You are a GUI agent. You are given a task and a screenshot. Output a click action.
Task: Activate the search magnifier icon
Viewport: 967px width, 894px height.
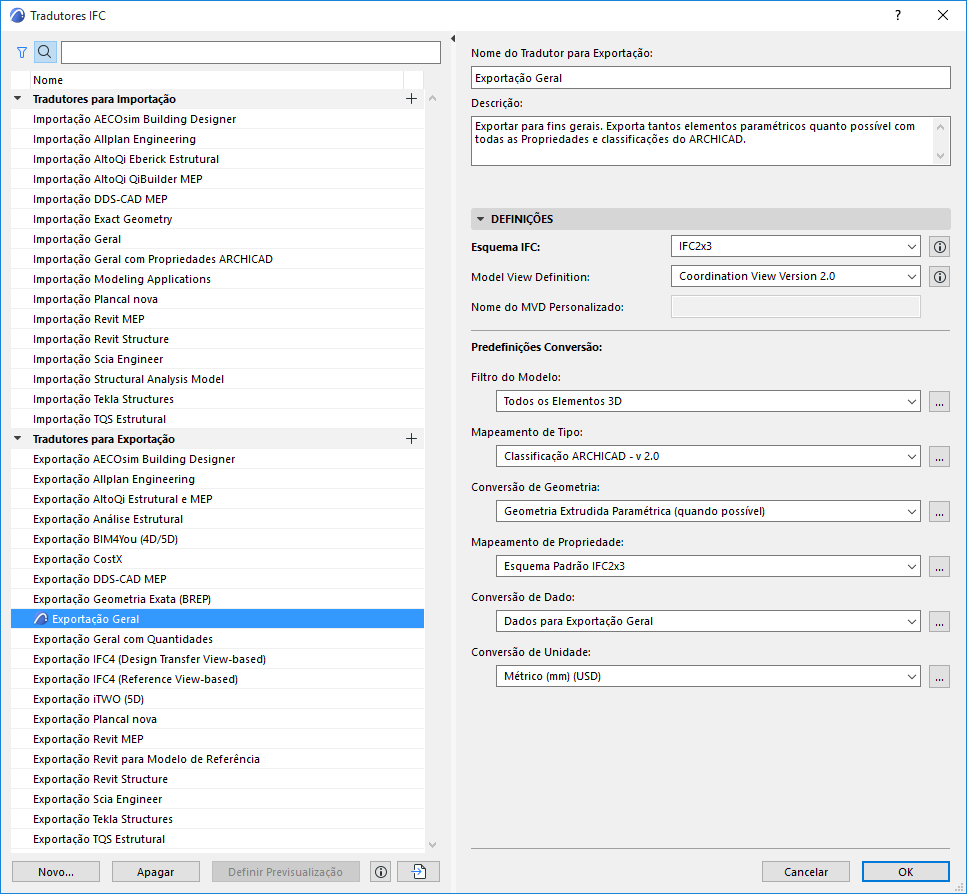[44, 51]
